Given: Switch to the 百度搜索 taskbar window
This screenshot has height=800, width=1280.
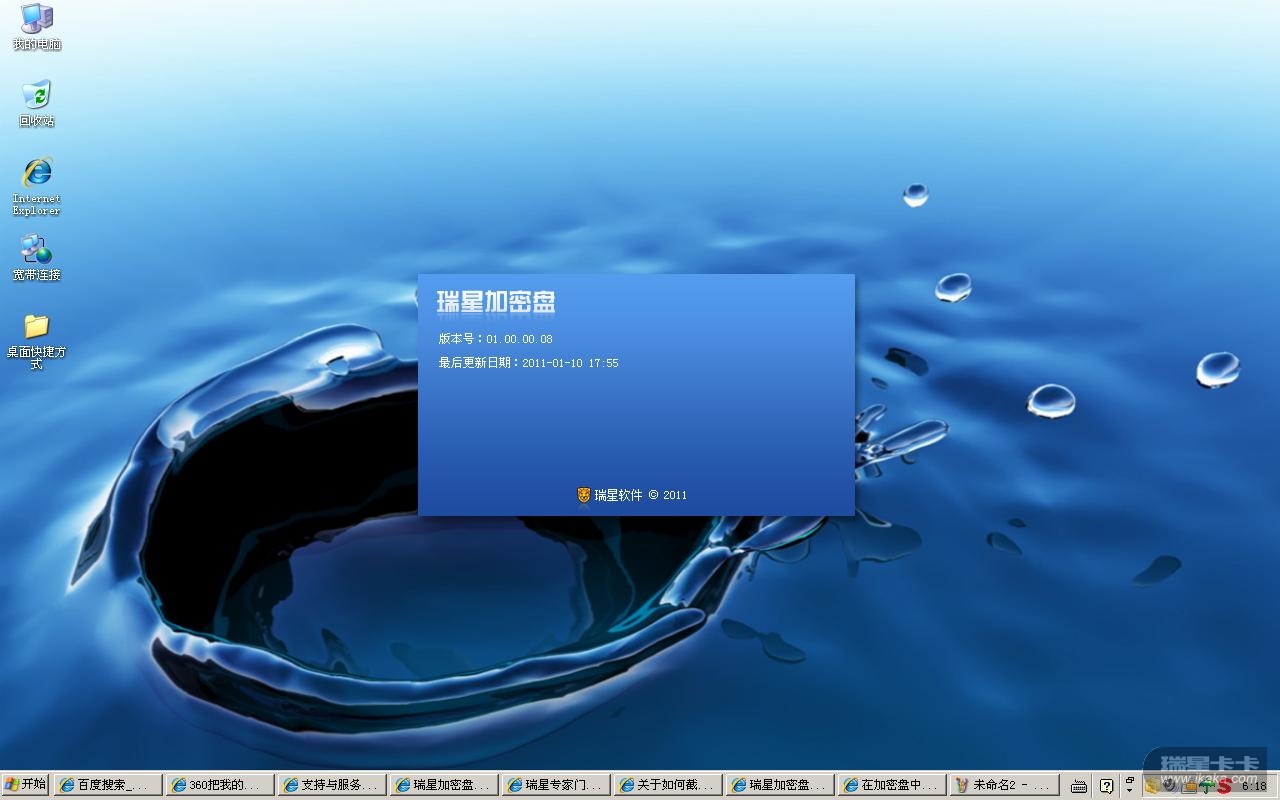Looking at the screenshot, I should click(x=107, y=785).
